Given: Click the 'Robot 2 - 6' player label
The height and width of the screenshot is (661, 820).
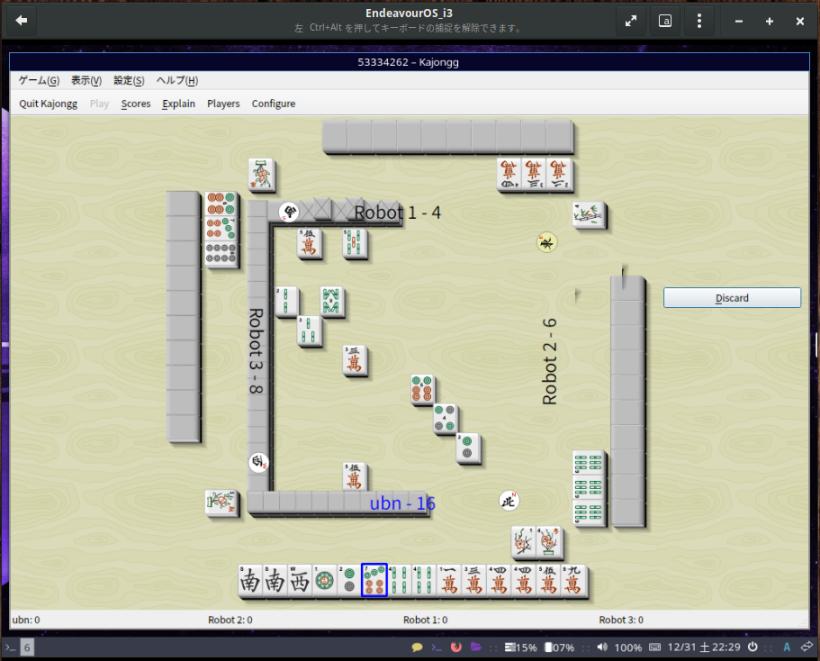Looking at the screenshot, I should 550,361.
